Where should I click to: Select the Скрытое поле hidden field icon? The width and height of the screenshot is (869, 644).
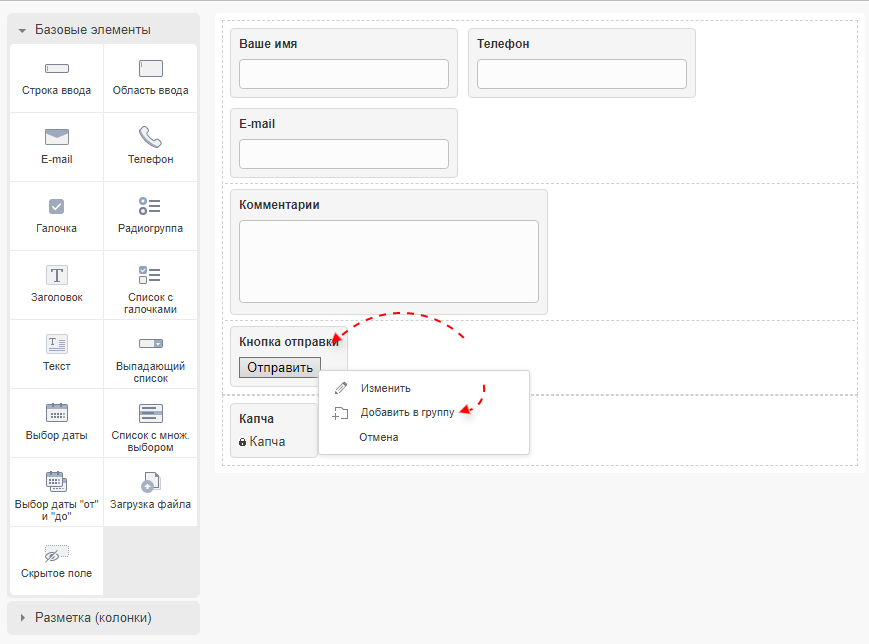point(56,553)
